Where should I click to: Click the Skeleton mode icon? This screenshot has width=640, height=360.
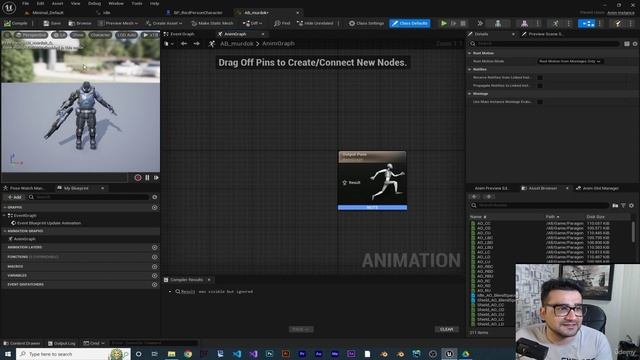498,23
